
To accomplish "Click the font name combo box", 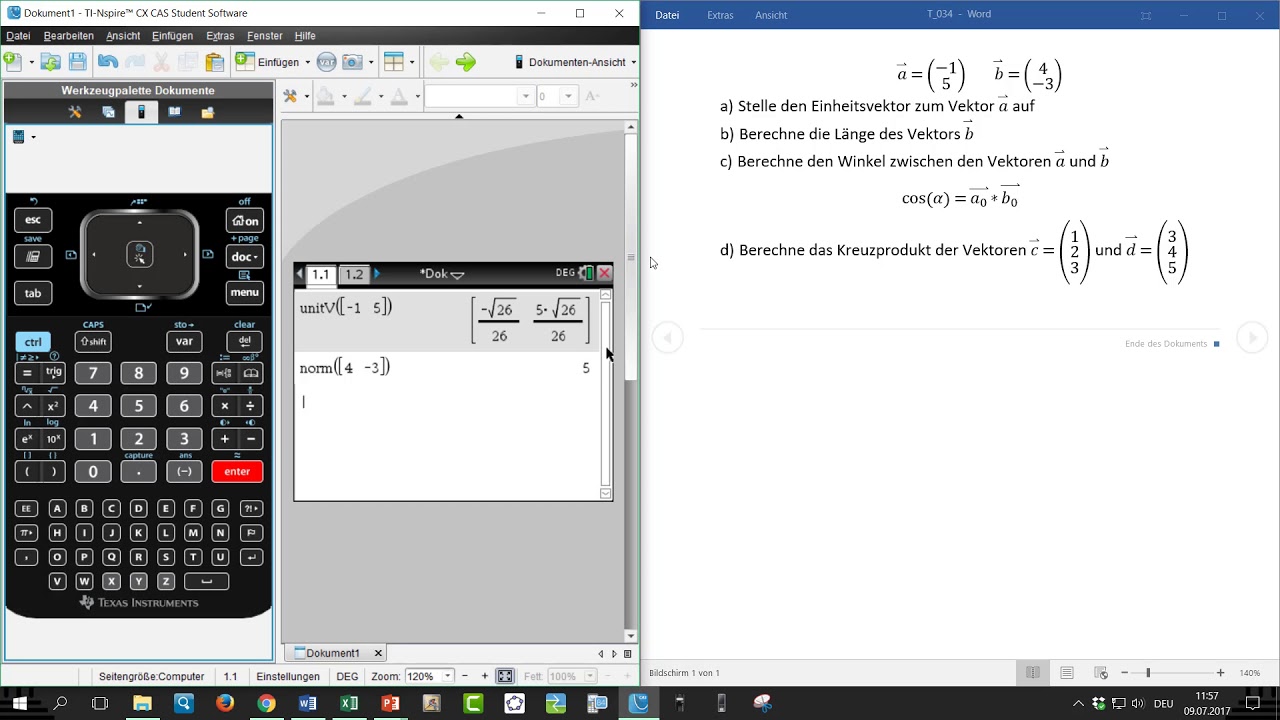I will (479, 96).
